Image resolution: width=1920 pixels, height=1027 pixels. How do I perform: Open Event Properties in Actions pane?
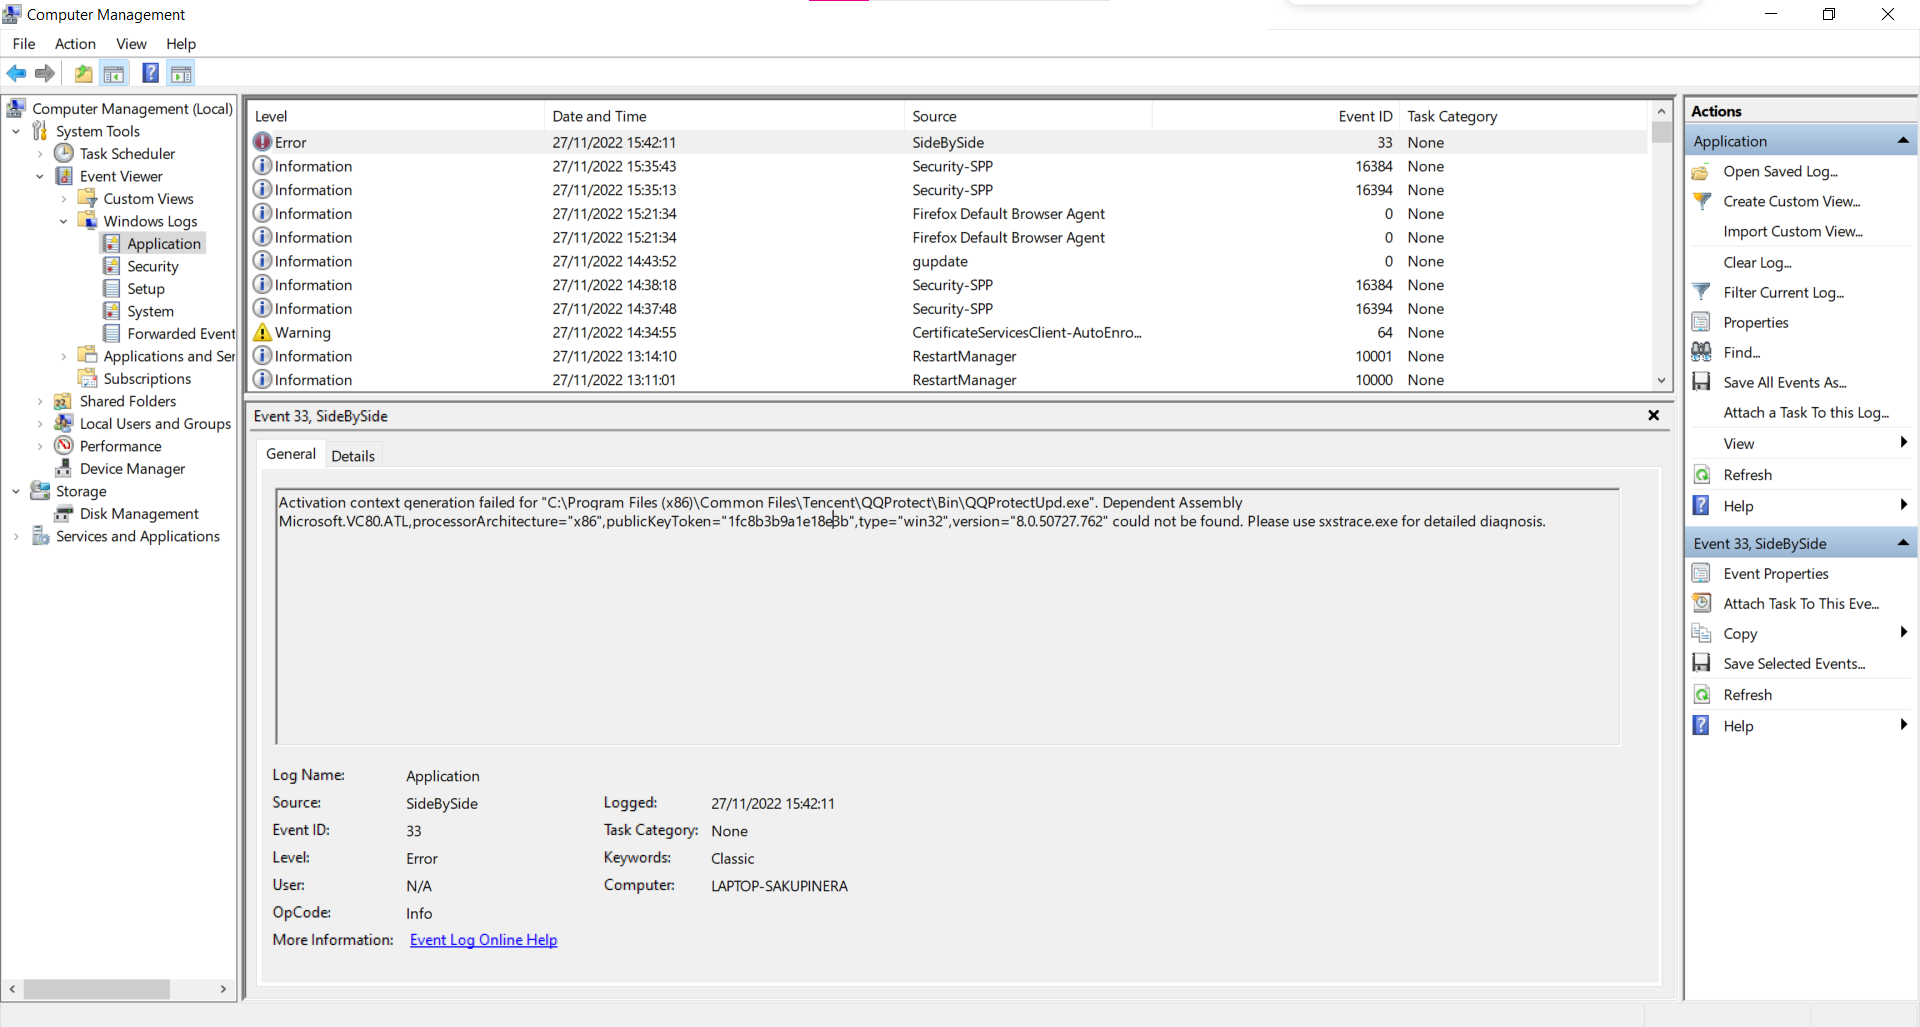(1775, 573)
